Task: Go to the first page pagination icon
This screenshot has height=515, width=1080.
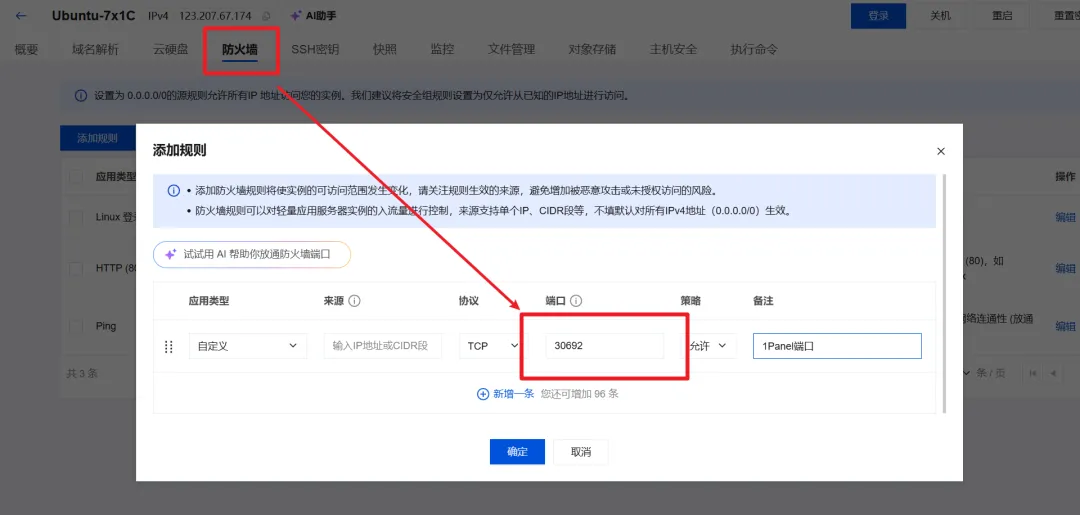Action: click(x=1032, y=373)
